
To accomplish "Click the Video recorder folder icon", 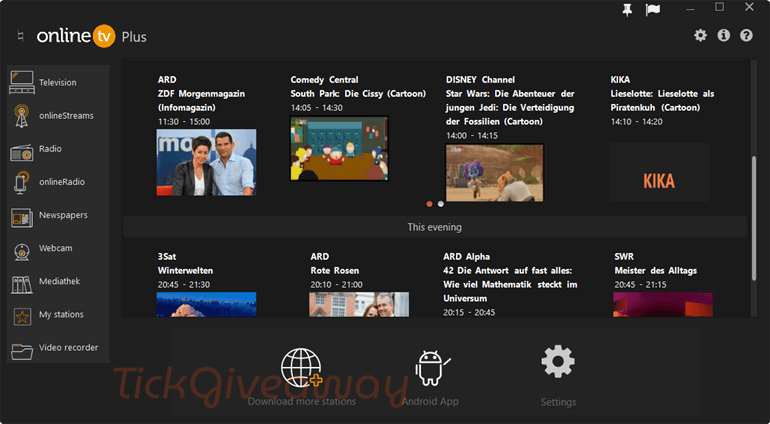I will coord(22,351).
